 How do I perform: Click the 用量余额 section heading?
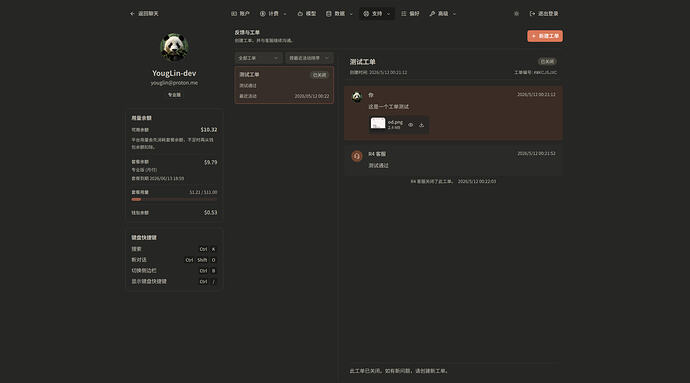coord(141,118)
